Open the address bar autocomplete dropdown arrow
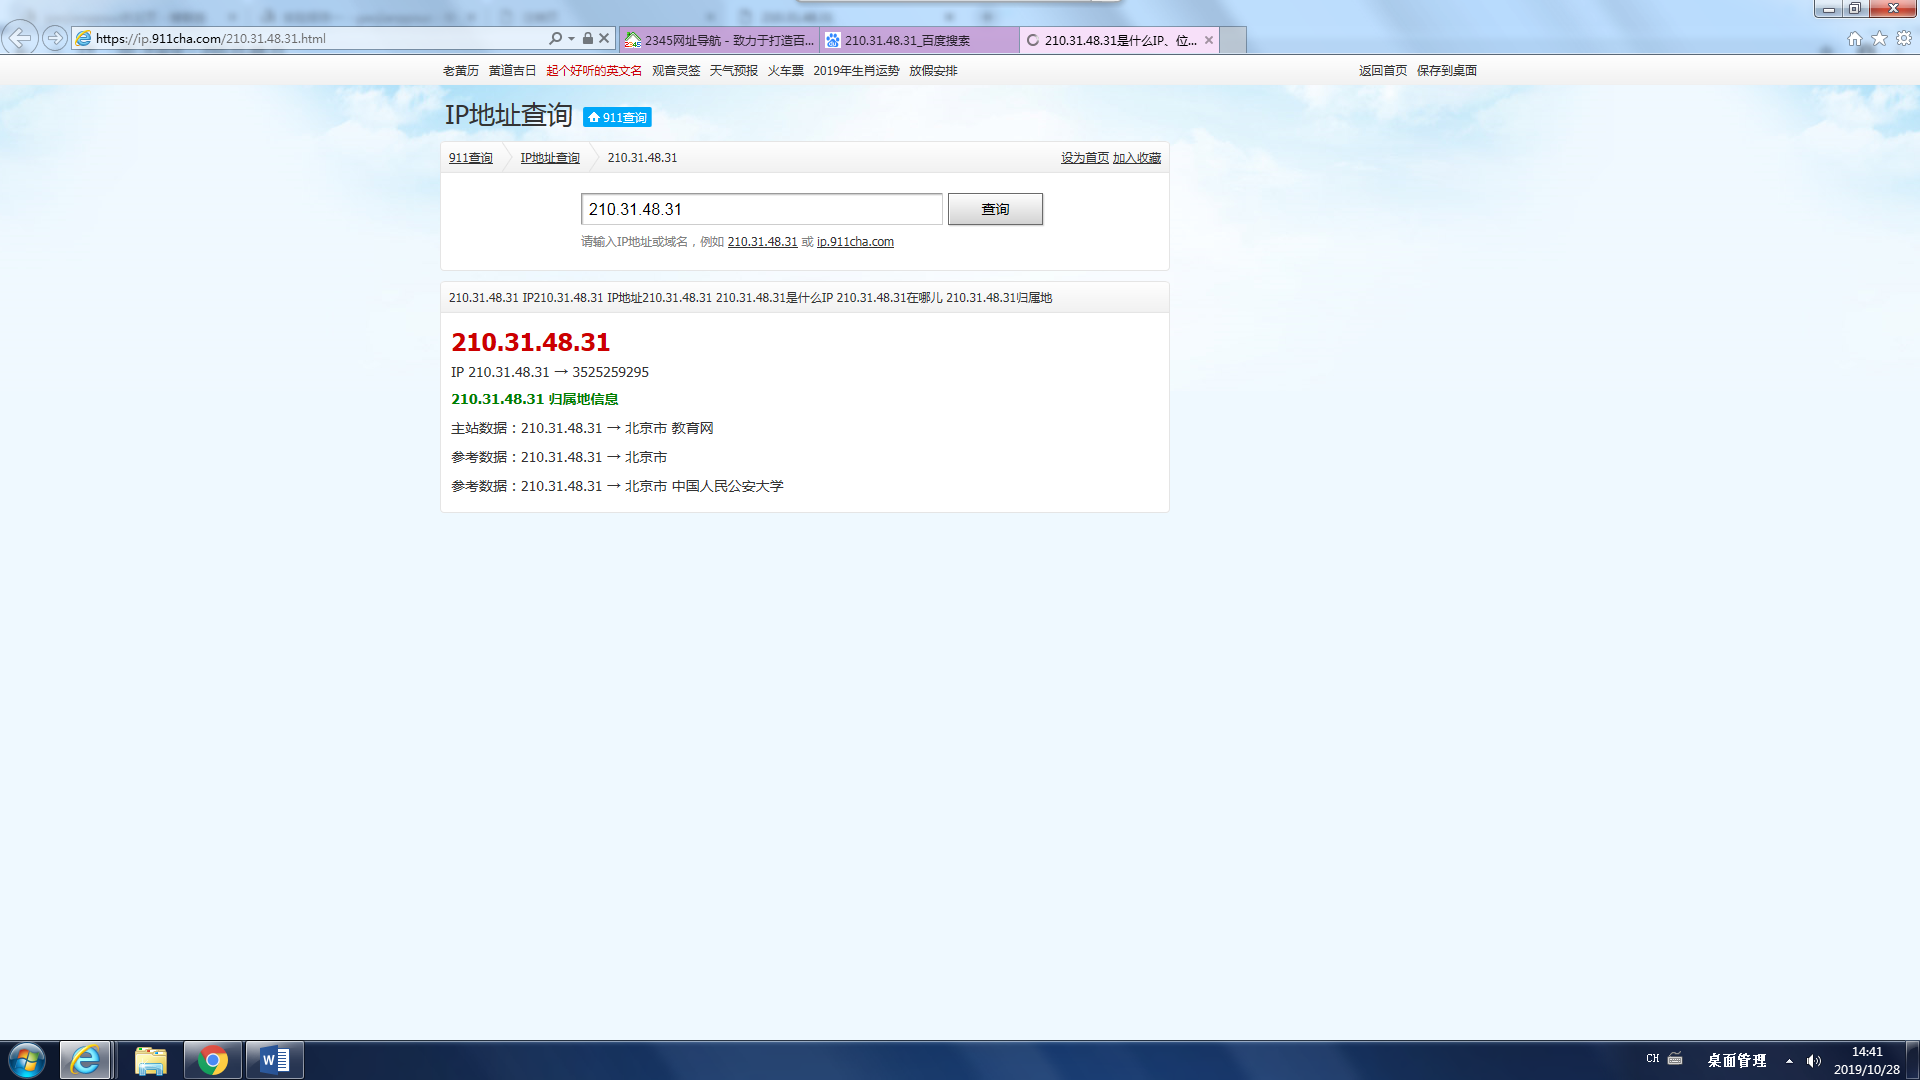Image resolution: width=1920 pixels, height=1080 pixels. point(571,39)
